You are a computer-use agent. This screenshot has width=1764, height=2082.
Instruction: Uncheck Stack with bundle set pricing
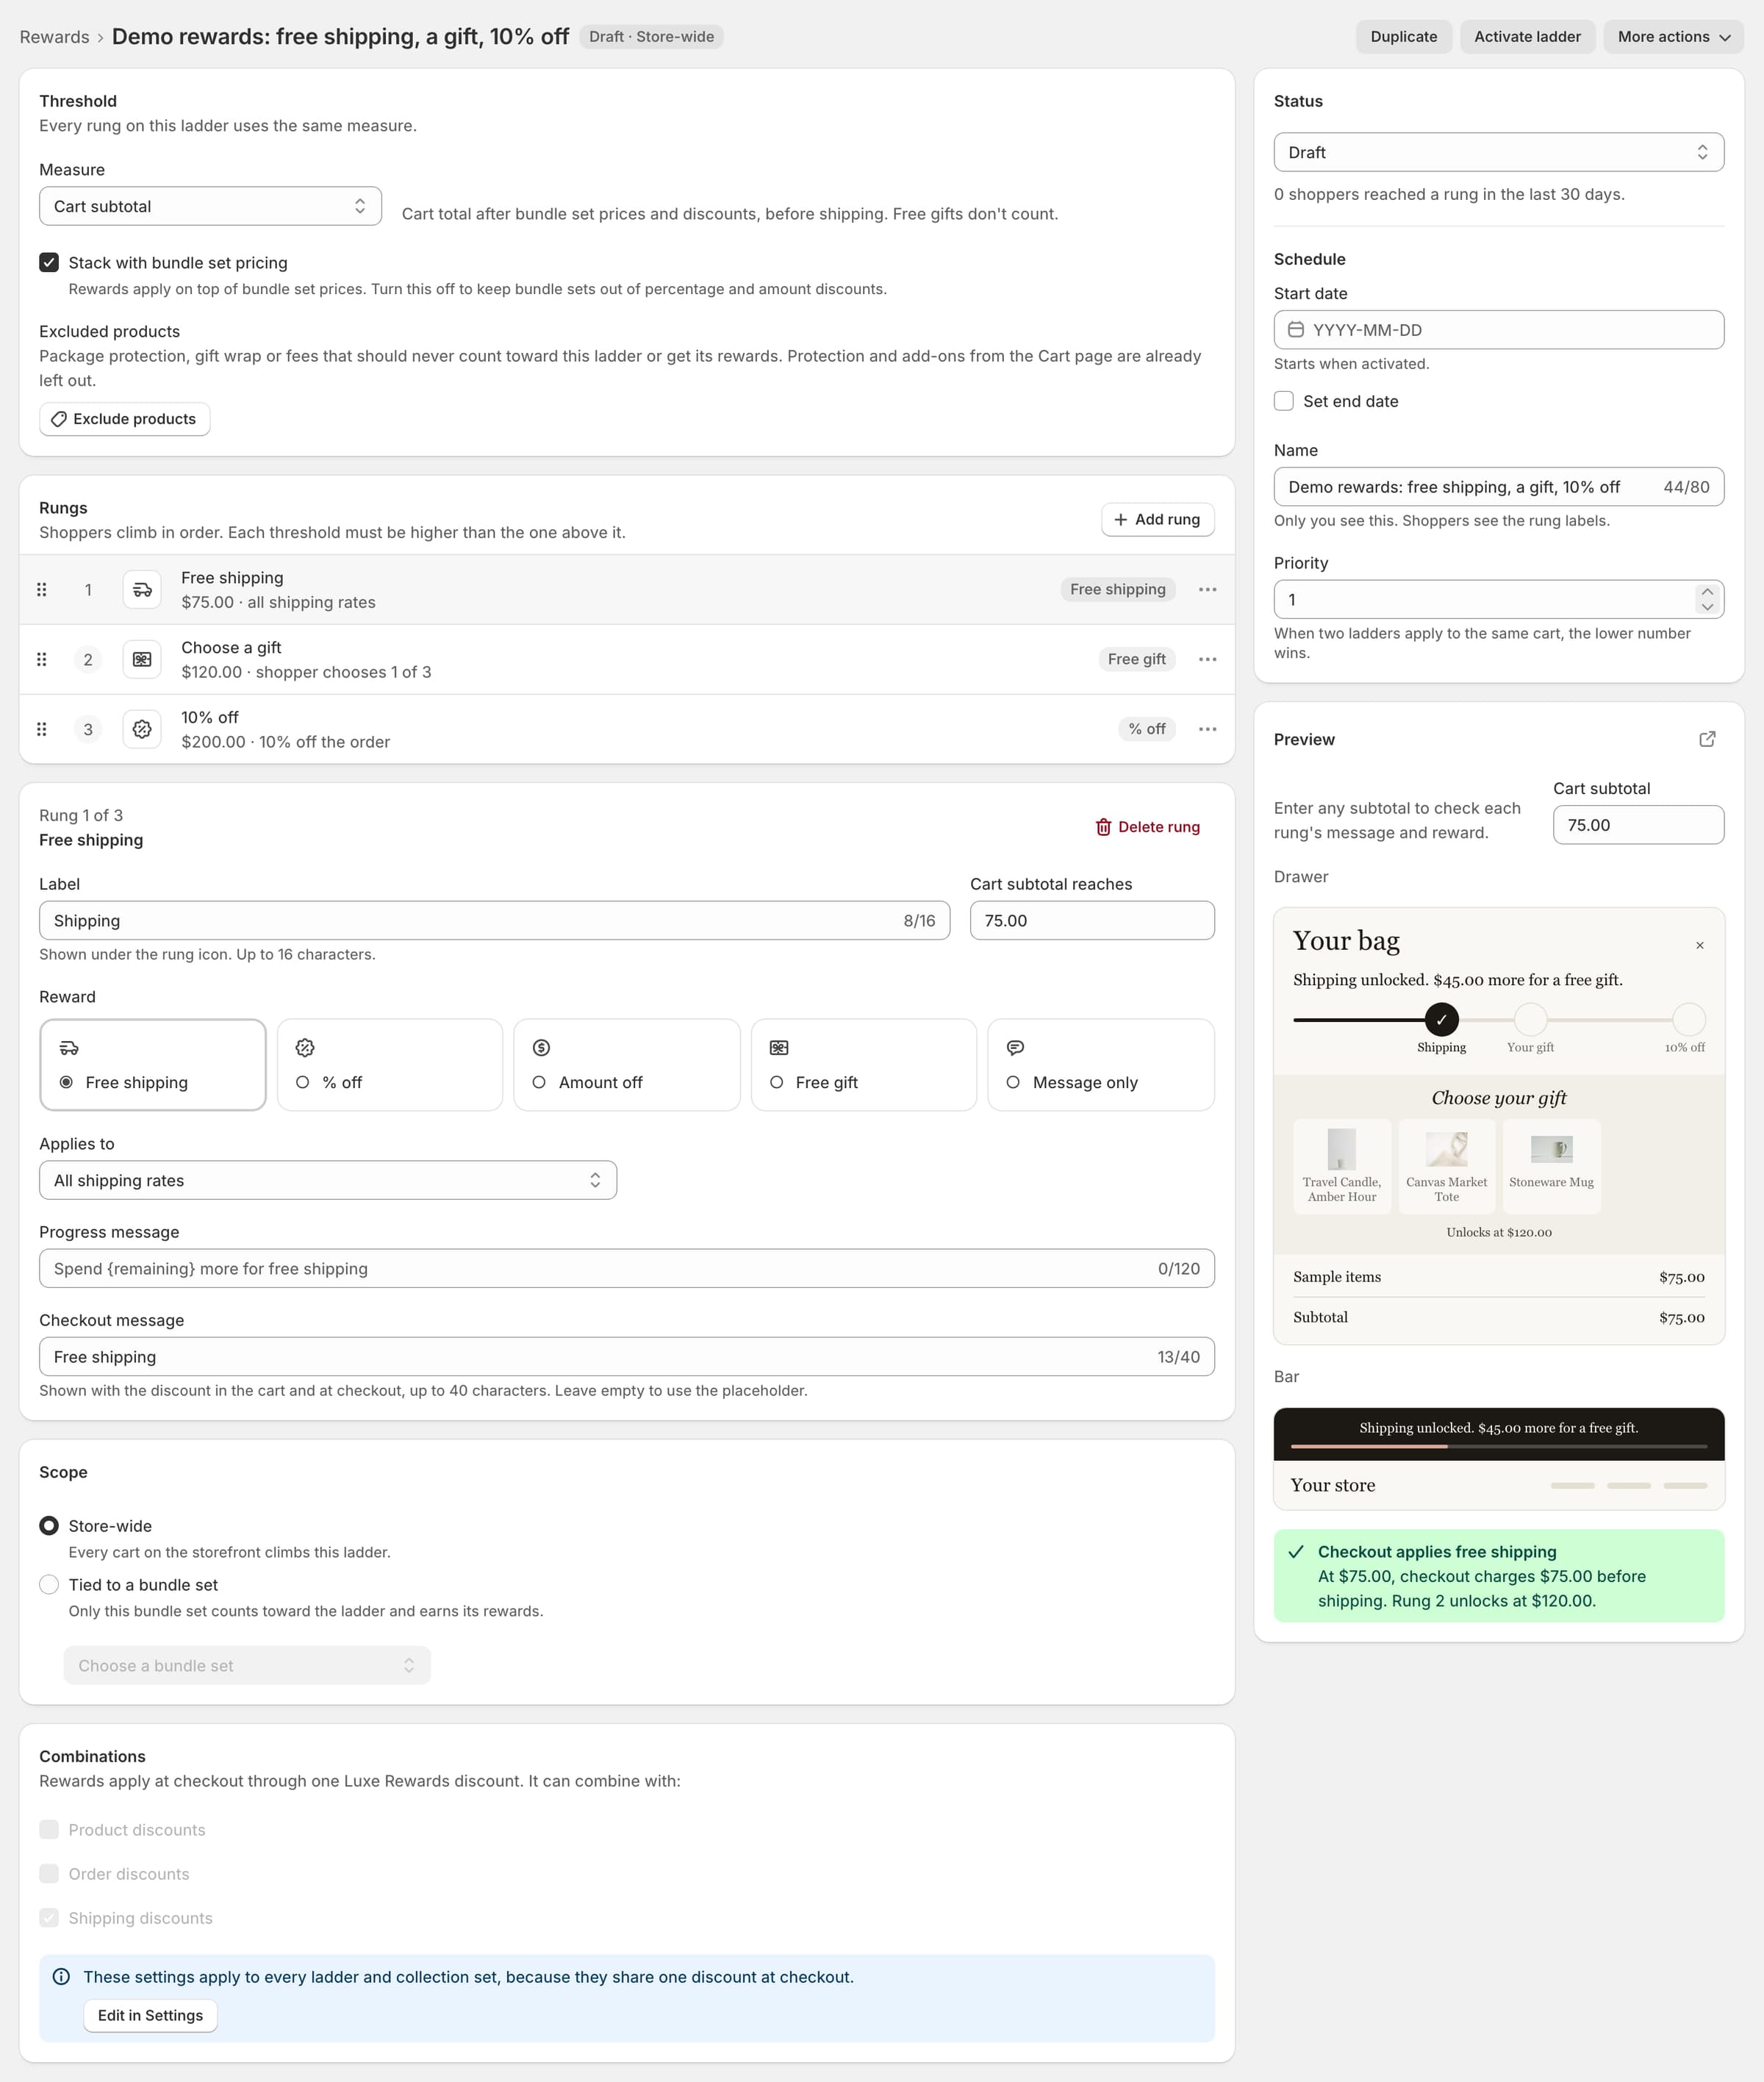pos(49,262)
